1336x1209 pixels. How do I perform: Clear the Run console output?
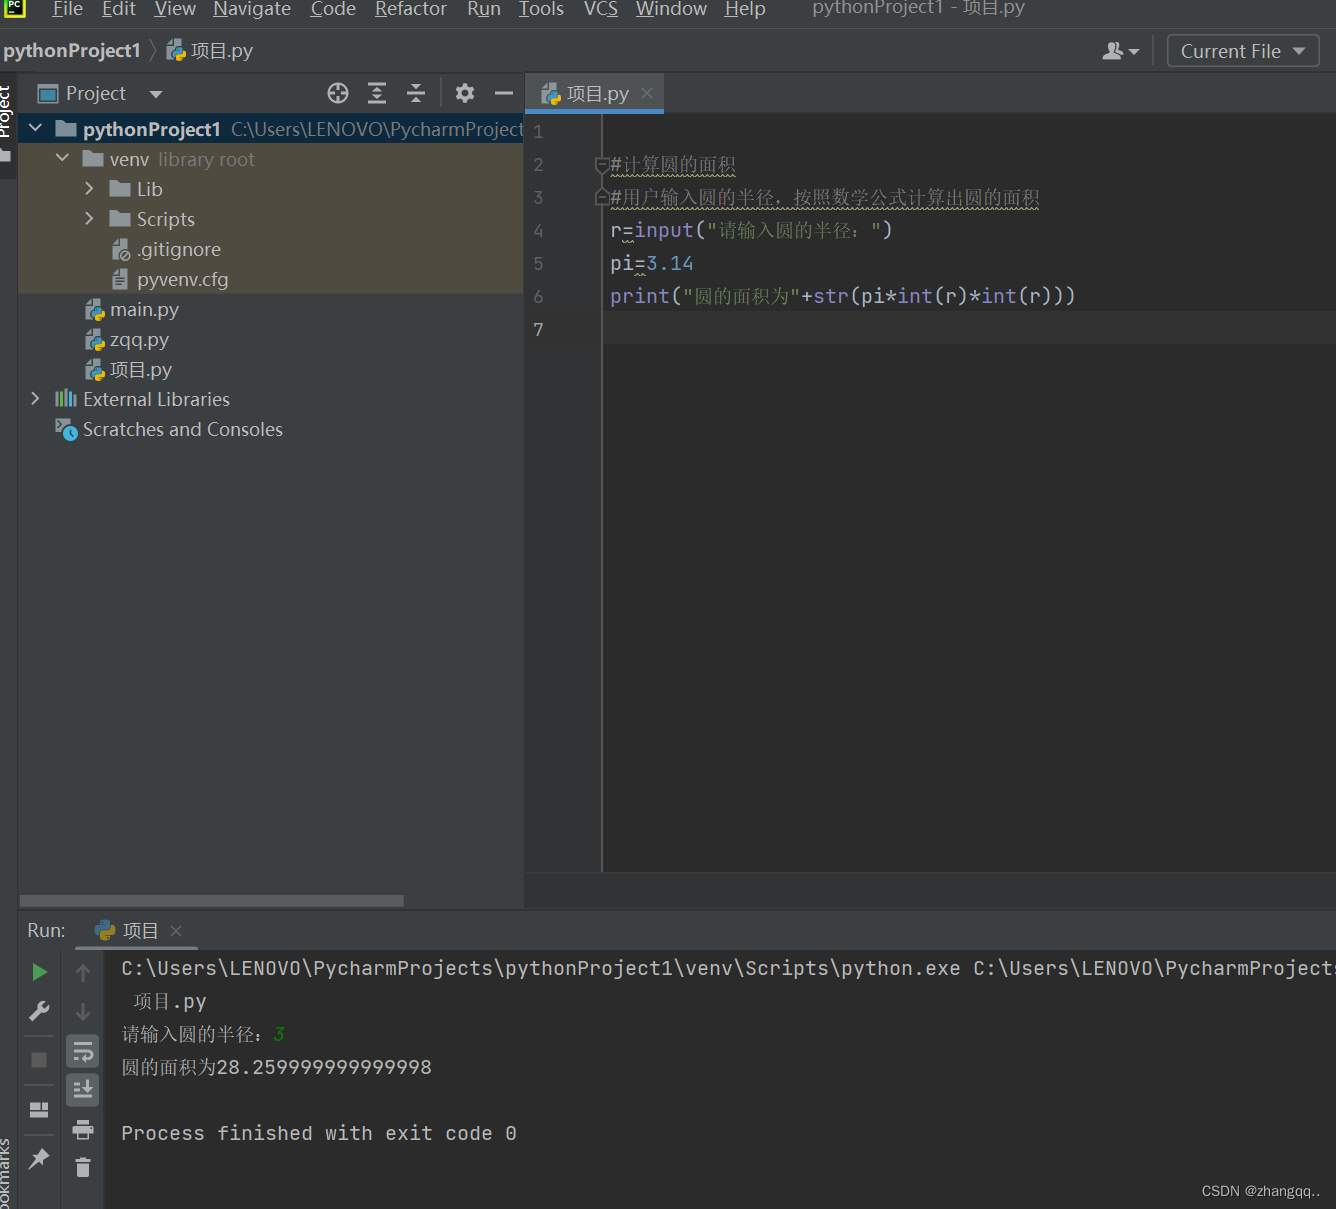(83, 1167)
